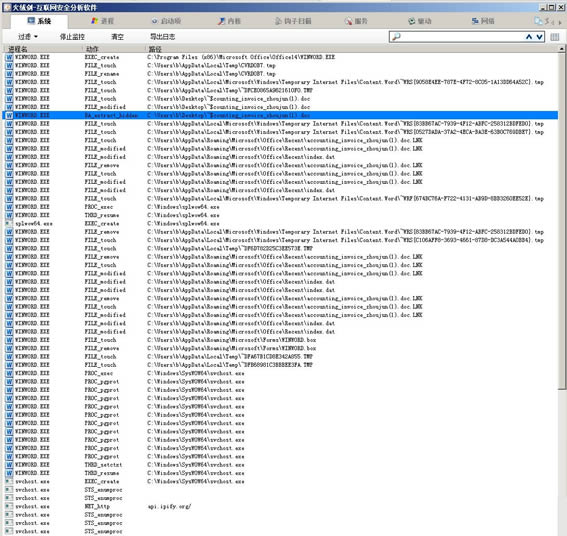Click the 驱动 drivers tab icon
Image resolution: width=567 pixels, height=536 pixels.
[x=412, y=21]
